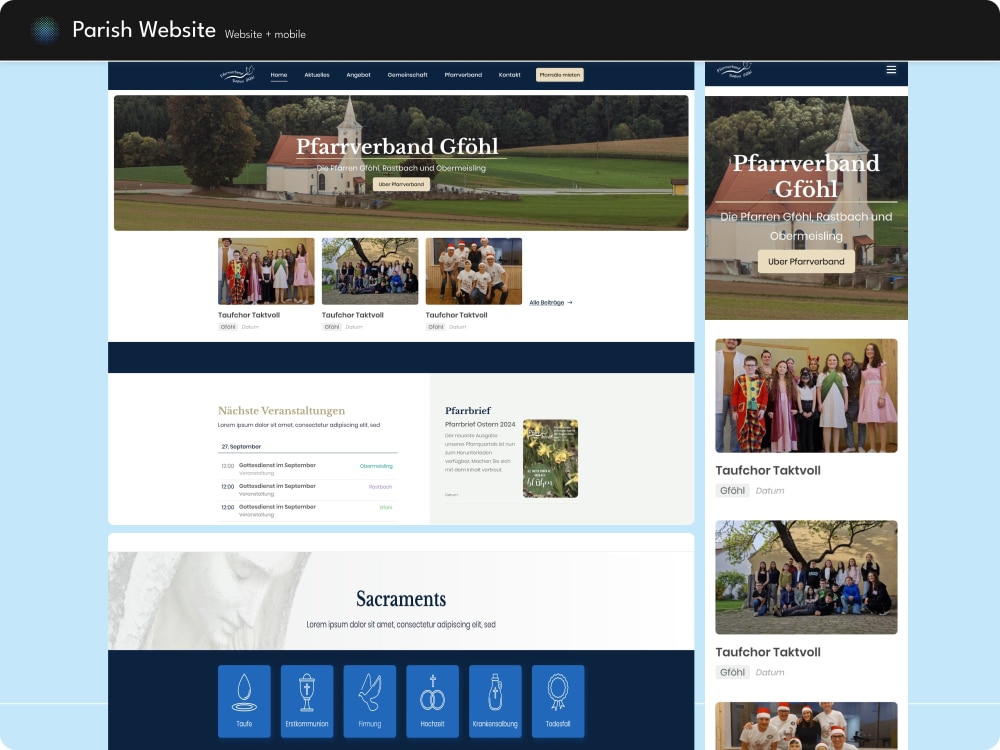Screen dimensions: 1000x750
Task: Select the Firmung dove icon card
Action: pyautogui.click(x=370, y=701)
